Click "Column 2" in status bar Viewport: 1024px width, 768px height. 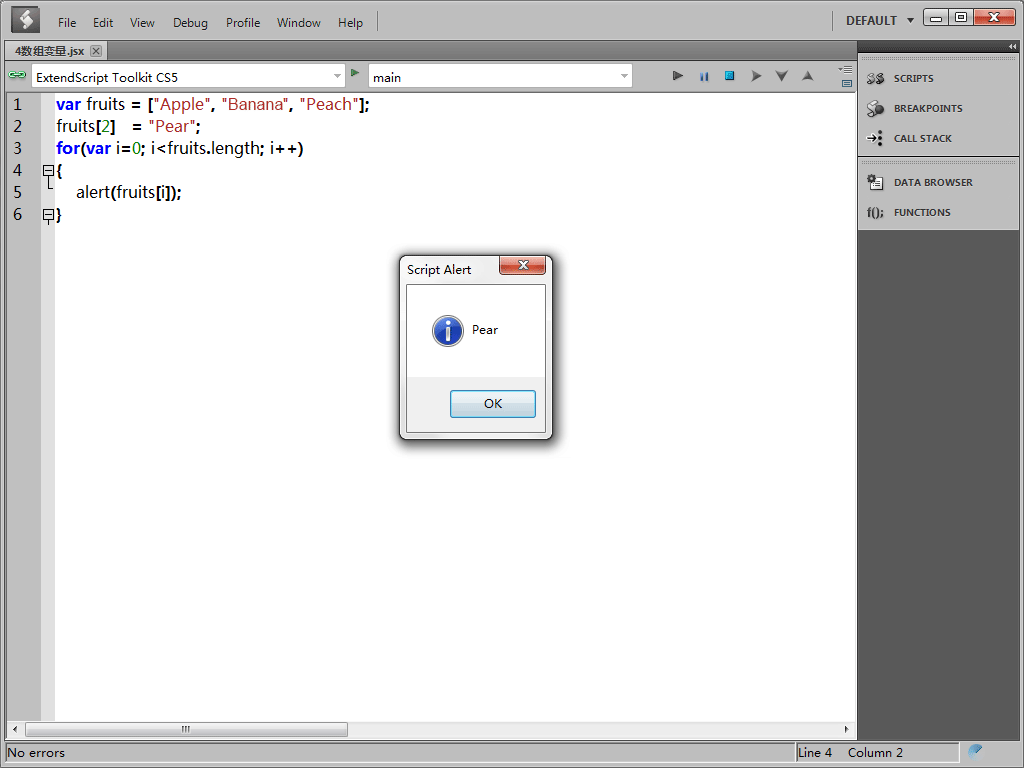tap(875, 752)
